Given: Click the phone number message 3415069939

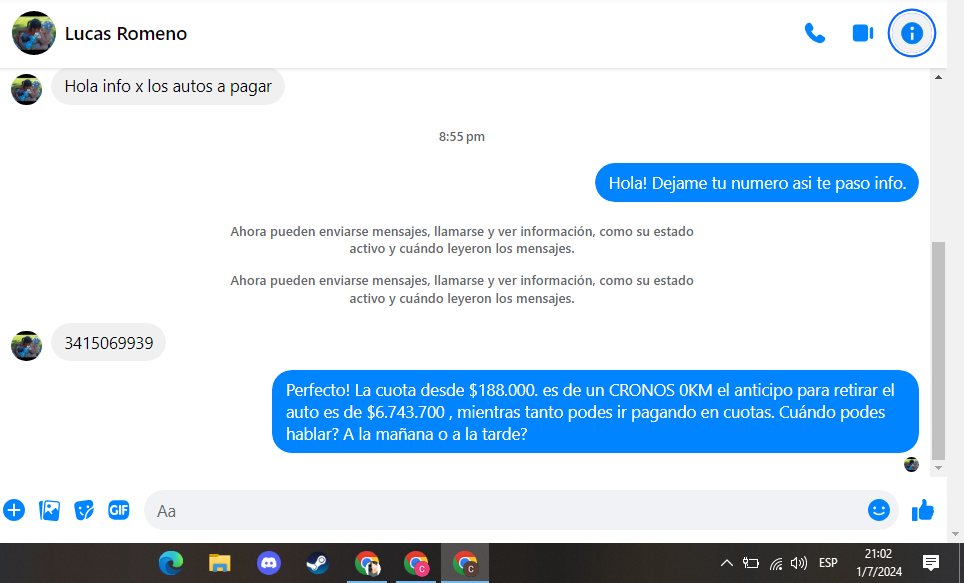Looking at the screenshot, I should (x=108, y=343).
